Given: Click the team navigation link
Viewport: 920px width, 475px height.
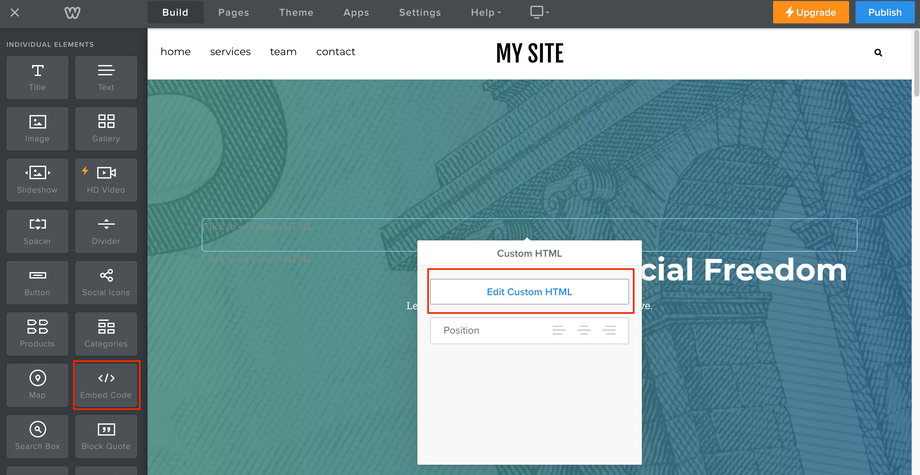Looking at the screenshot, I should pyautogui.click(x=283, y=52).
